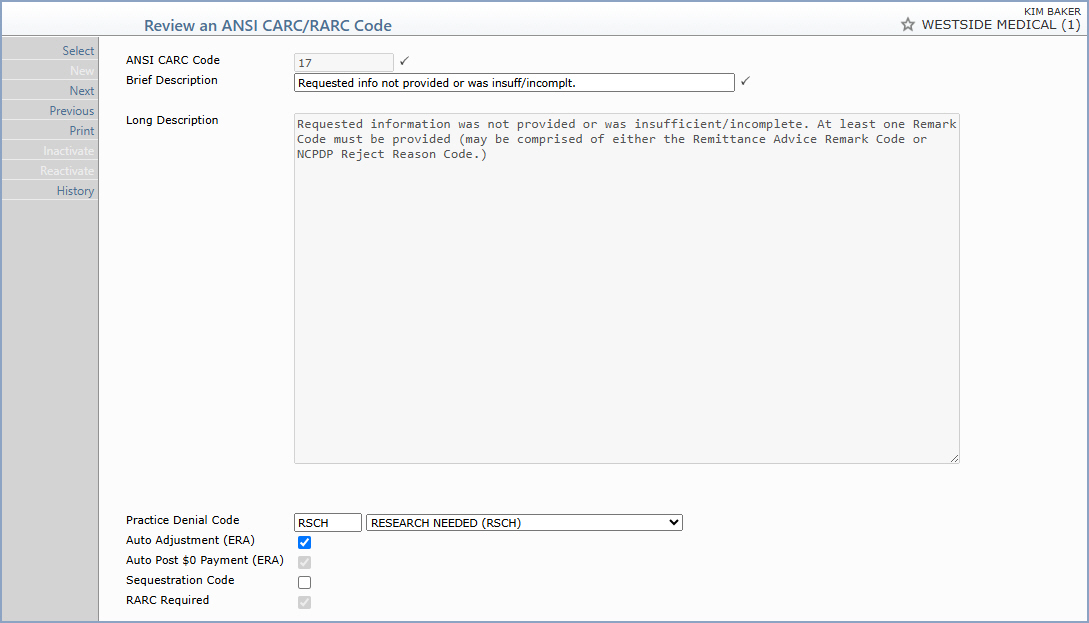
Task: Click the KIM BAKER user name
Action: pyautogui.click(x=1052, y=11)
